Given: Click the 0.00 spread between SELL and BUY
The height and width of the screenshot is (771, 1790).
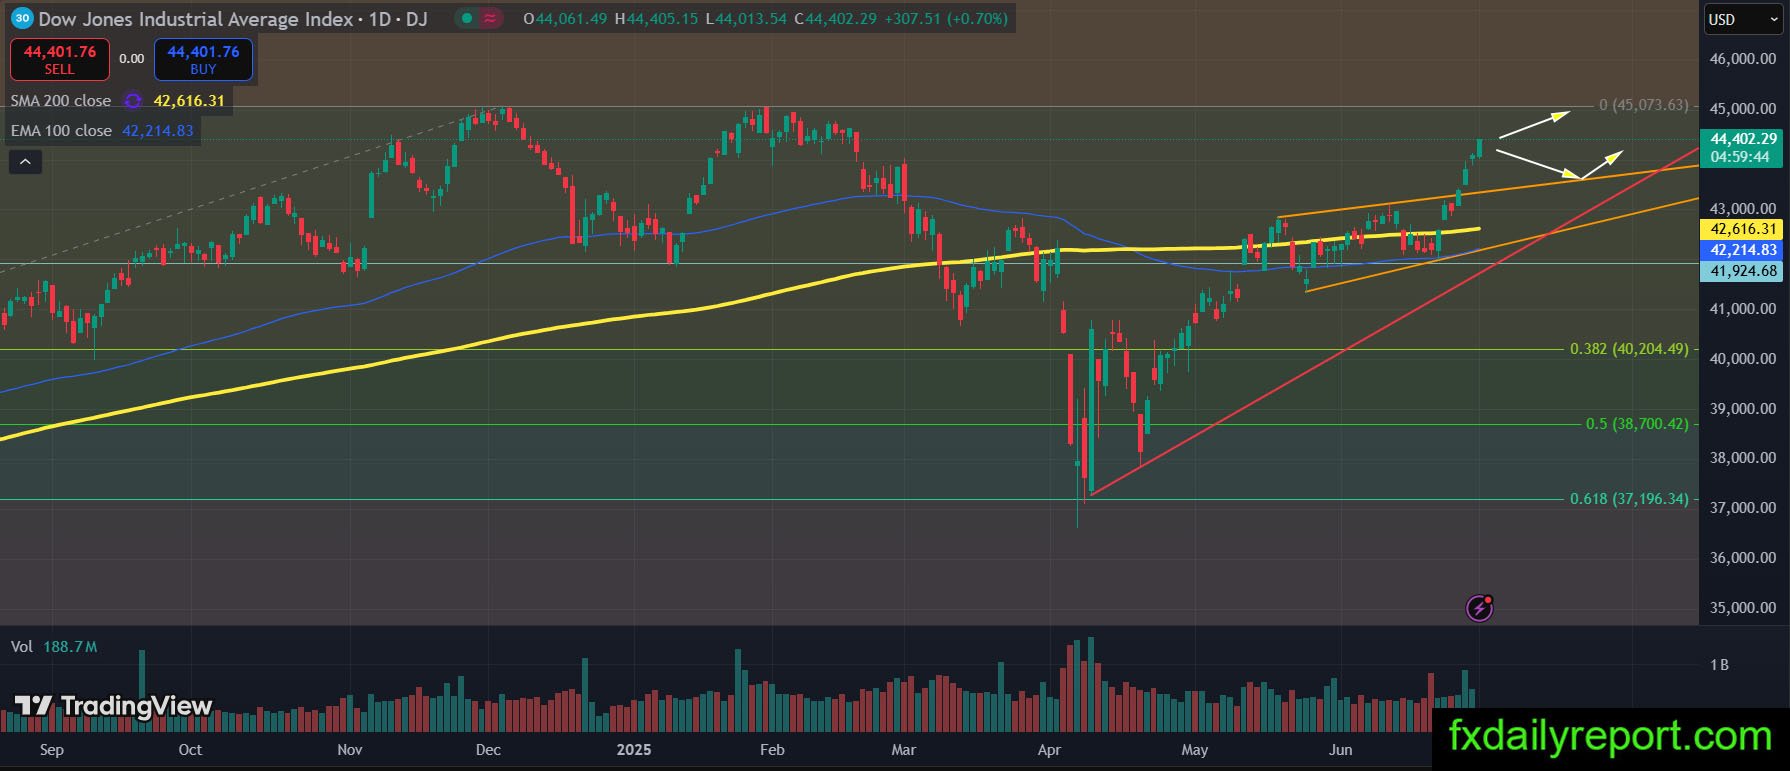Looking at the screenshot, I should (132, 59).
